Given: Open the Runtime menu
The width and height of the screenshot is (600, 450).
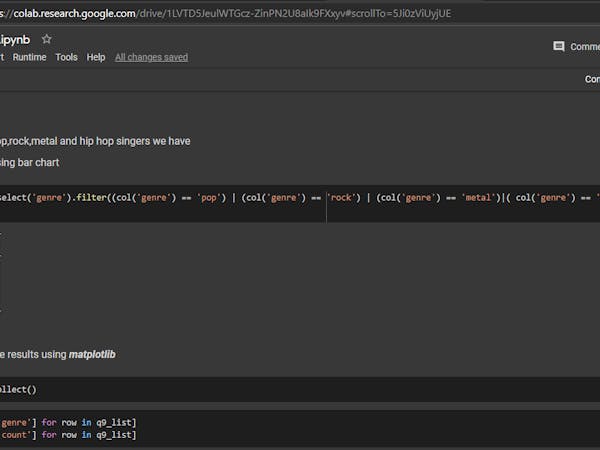Looking at the screenshot, I should [29, 57].
